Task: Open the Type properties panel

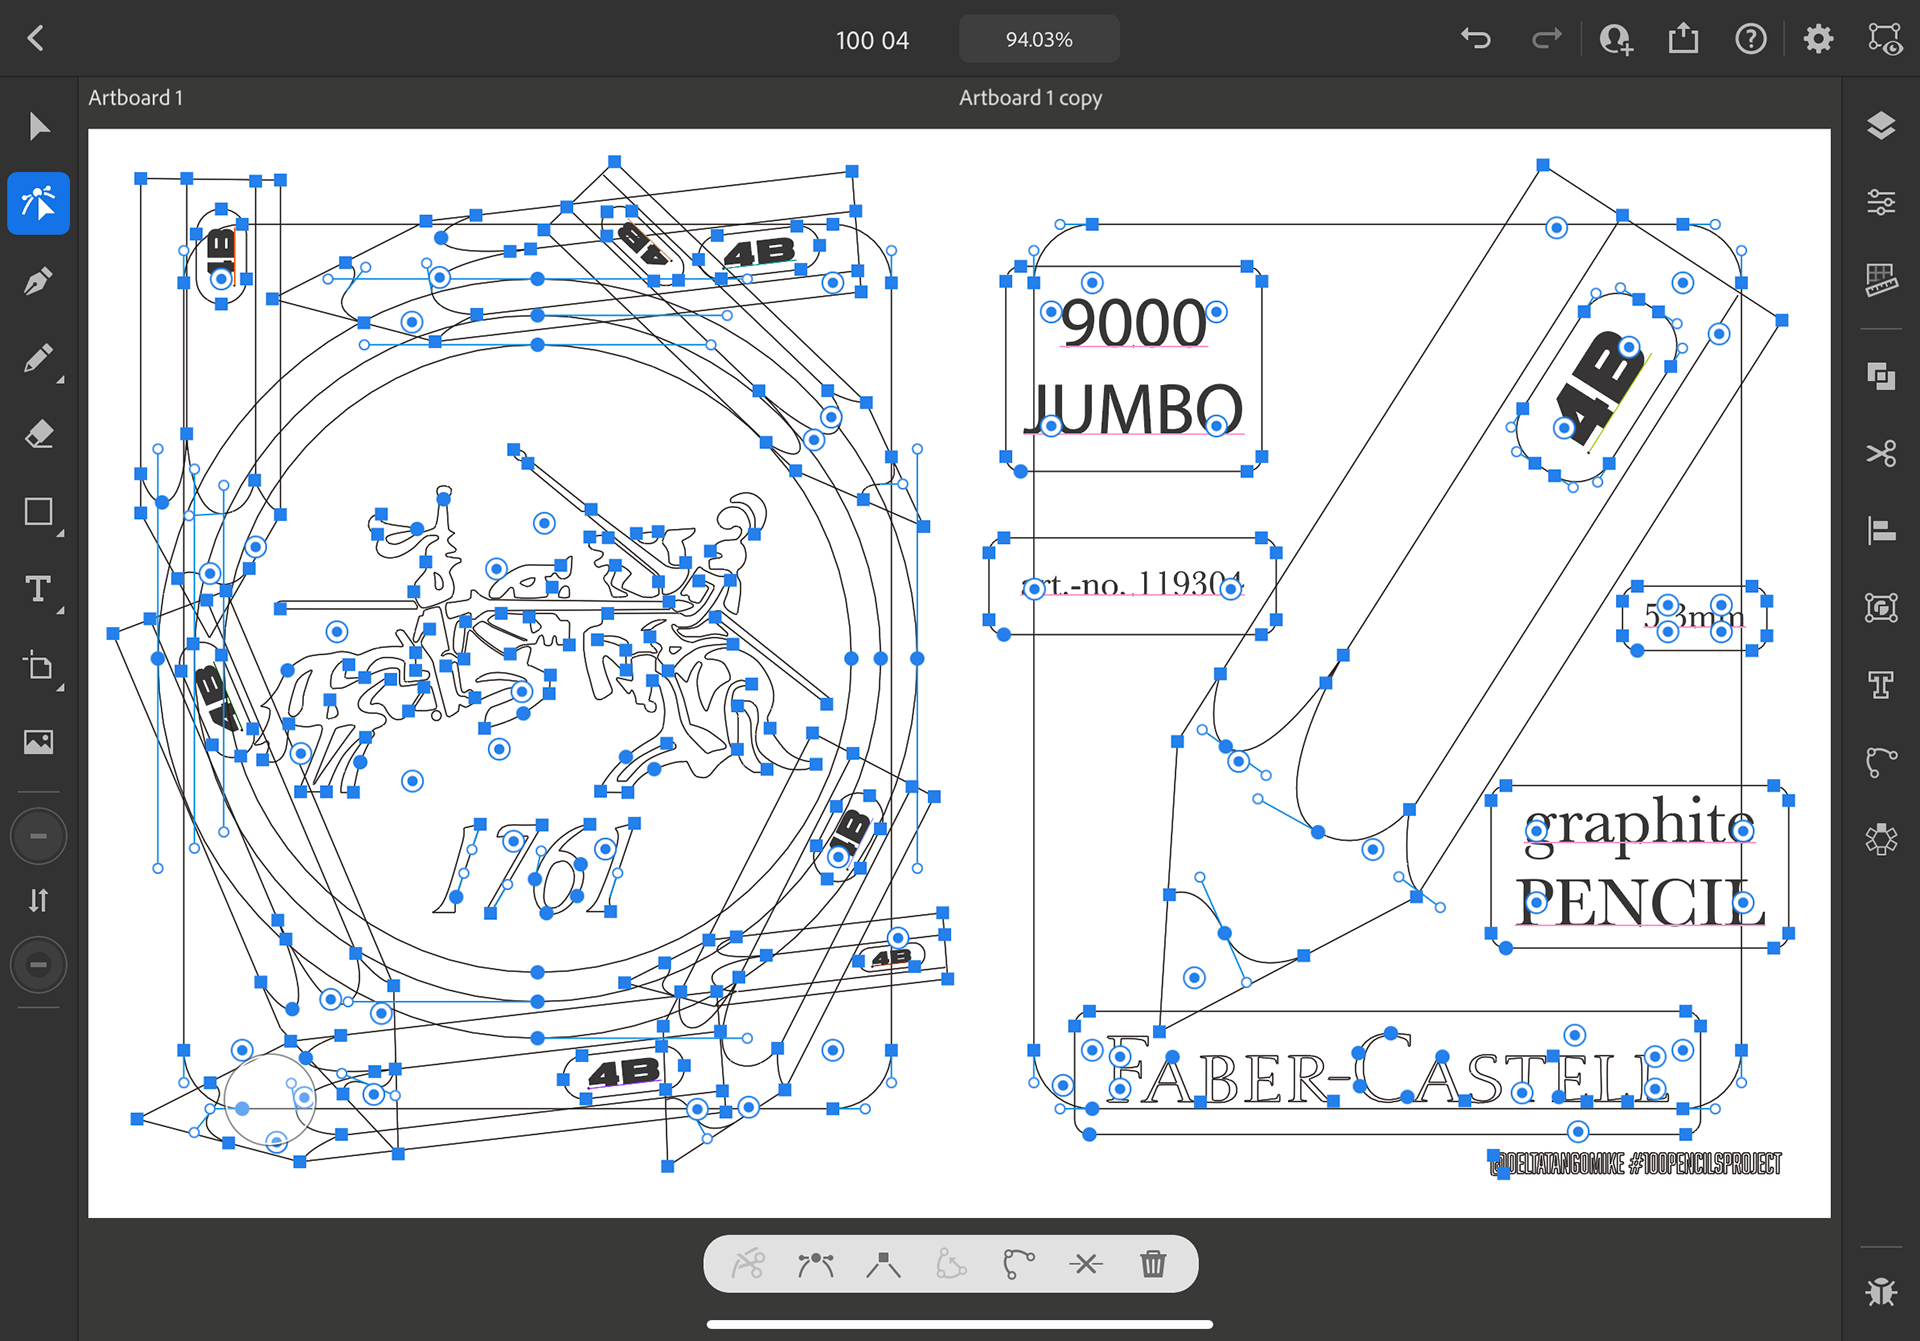Action: coord(1881,685)
